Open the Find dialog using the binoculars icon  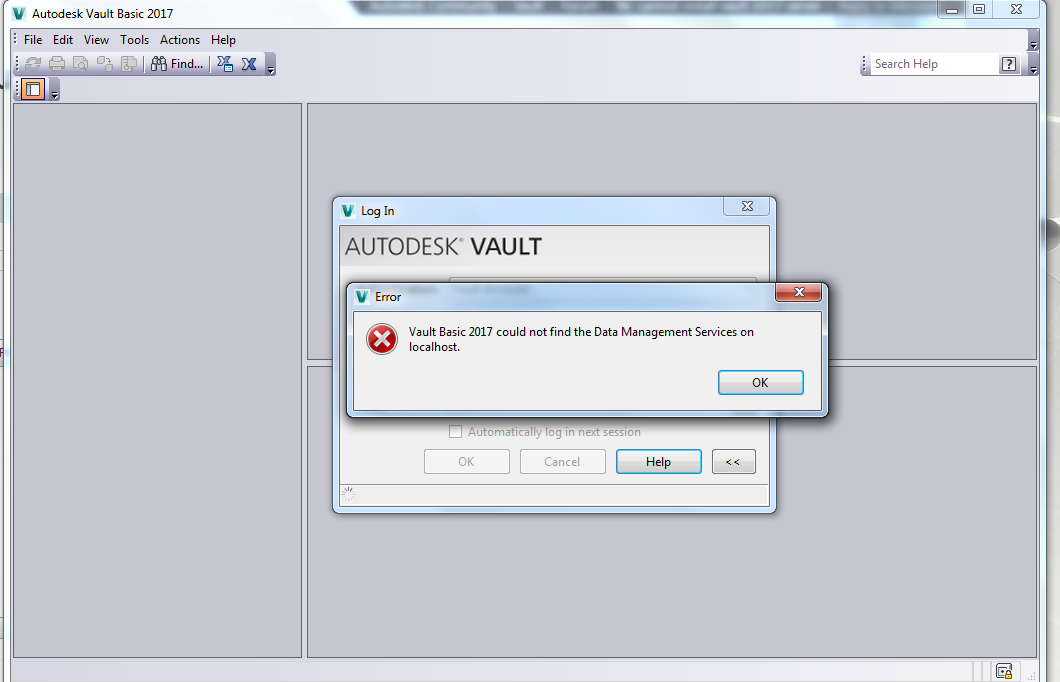(159, 63)
